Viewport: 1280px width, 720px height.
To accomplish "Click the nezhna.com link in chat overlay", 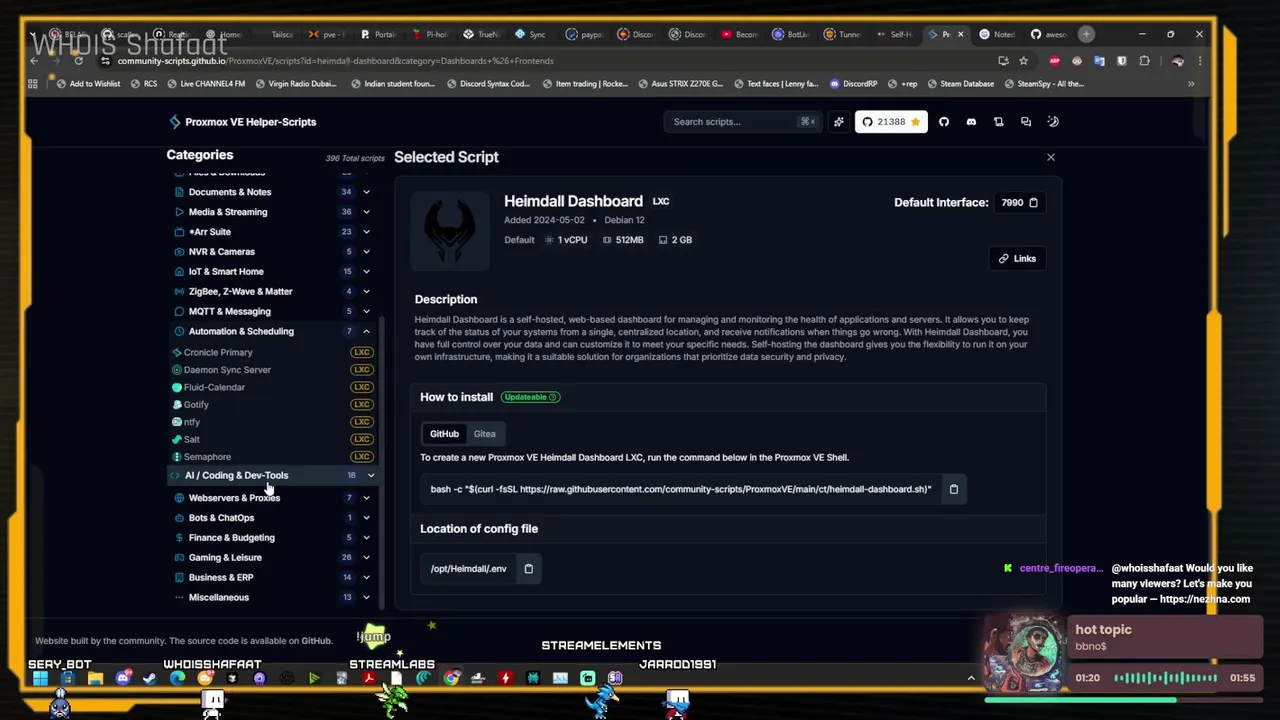I will coord(1205,599).
